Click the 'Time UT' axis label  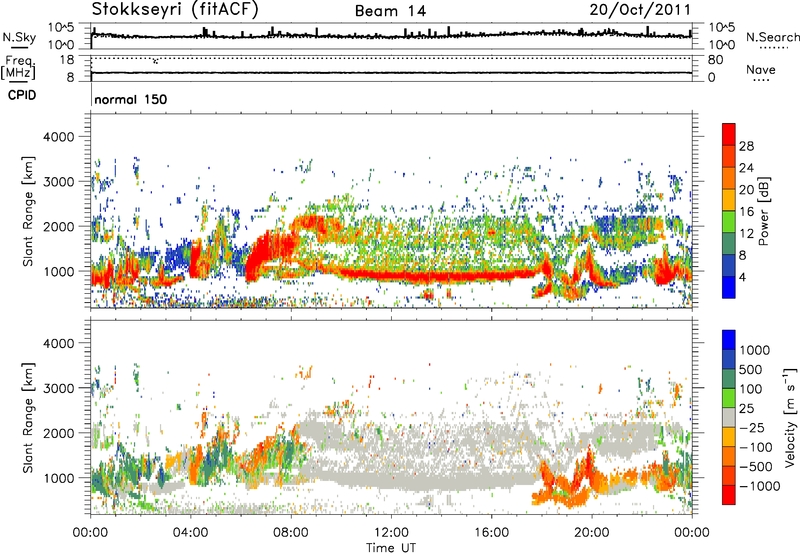point(391,547)
